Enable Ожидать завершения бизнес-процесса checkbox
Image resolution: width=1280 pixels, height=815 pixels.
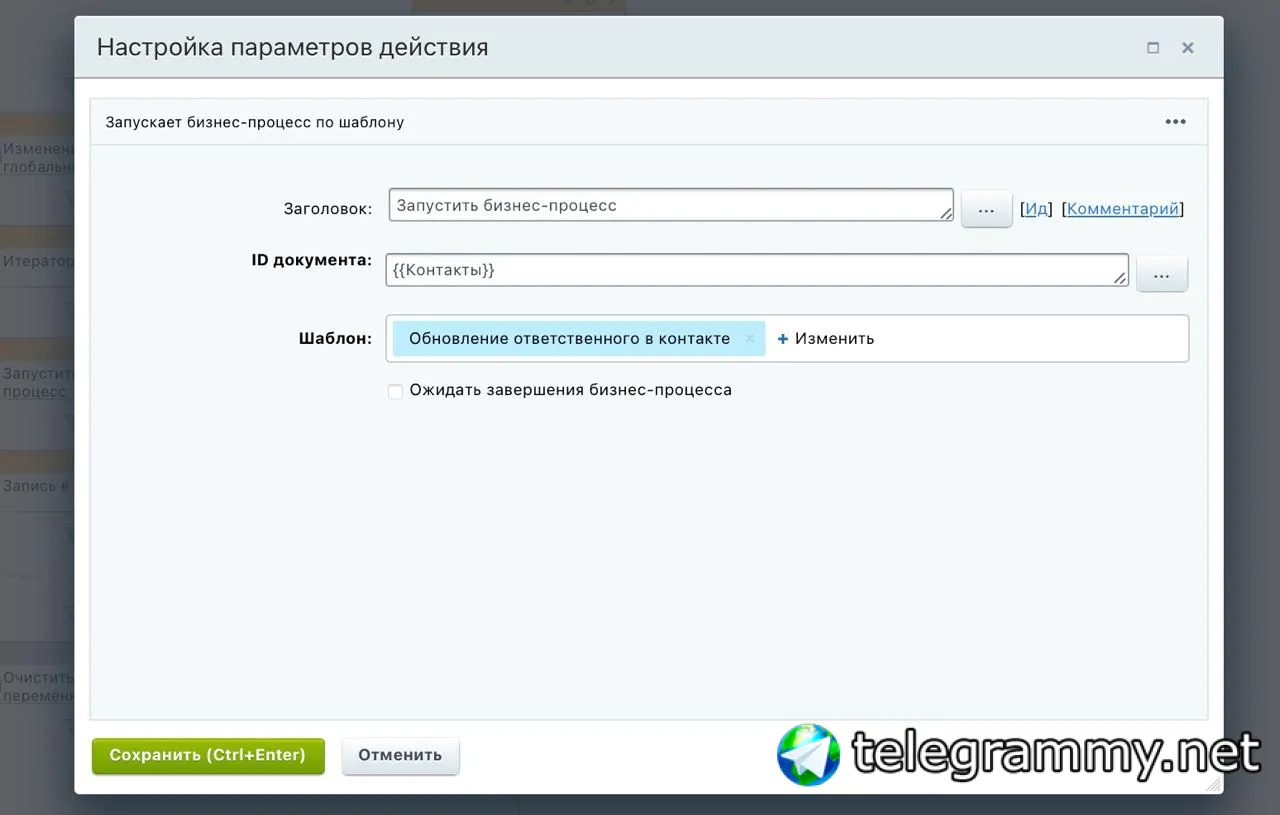[x=395, y=391]
